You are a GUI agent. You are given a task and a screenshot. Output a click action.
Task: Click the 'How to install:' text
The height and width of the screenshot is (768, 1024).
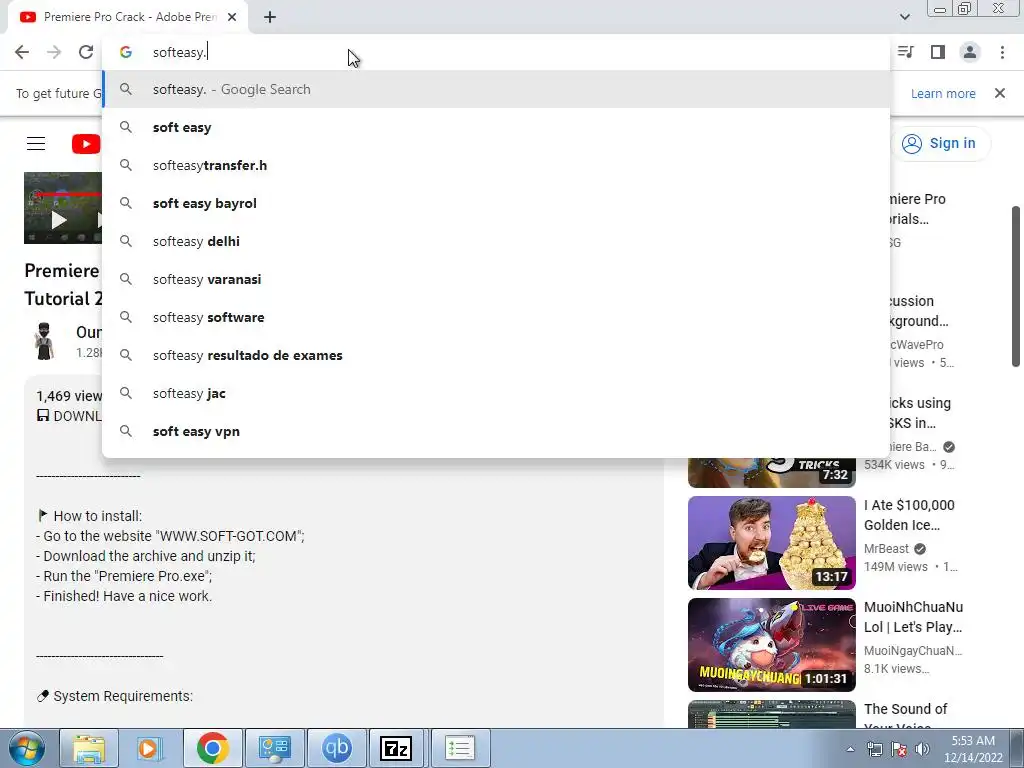tap(97, 516)
